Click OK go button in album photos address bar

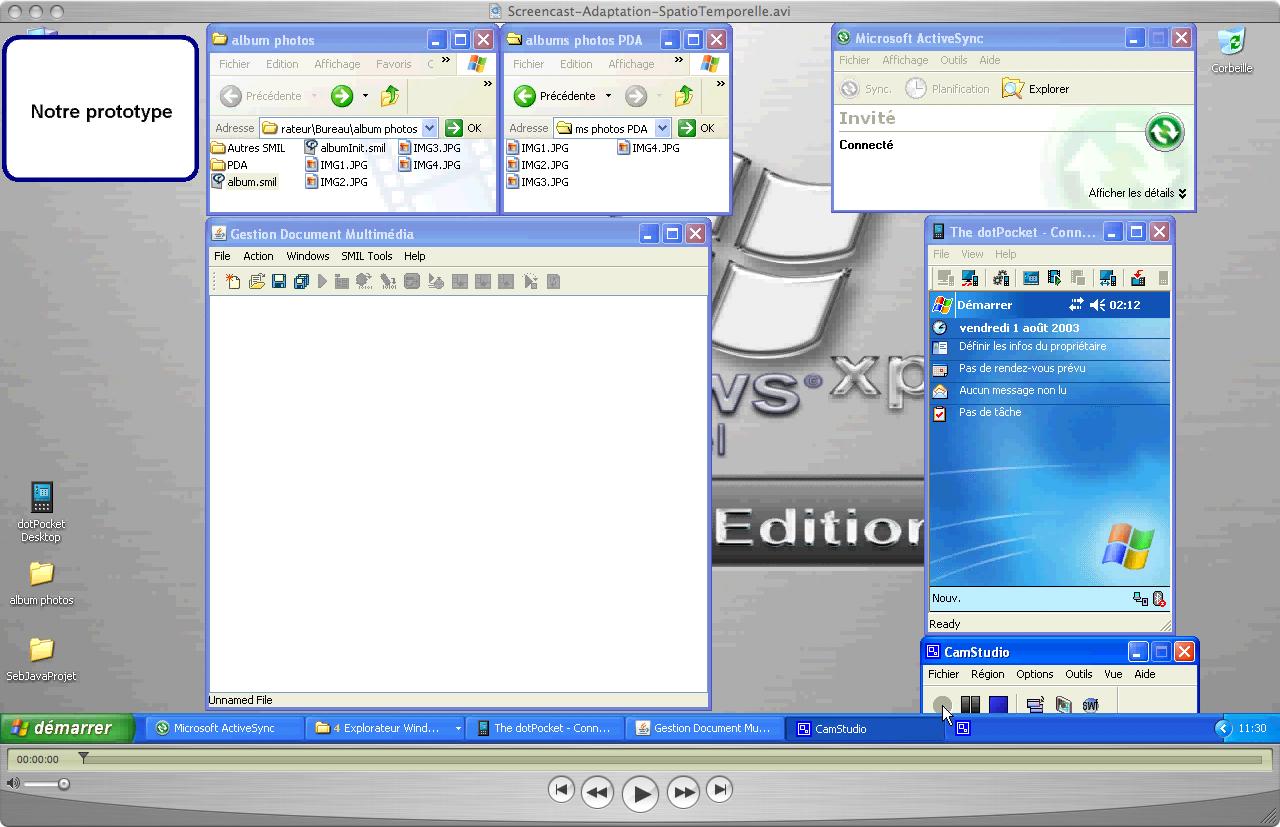[x=463, y=128]
